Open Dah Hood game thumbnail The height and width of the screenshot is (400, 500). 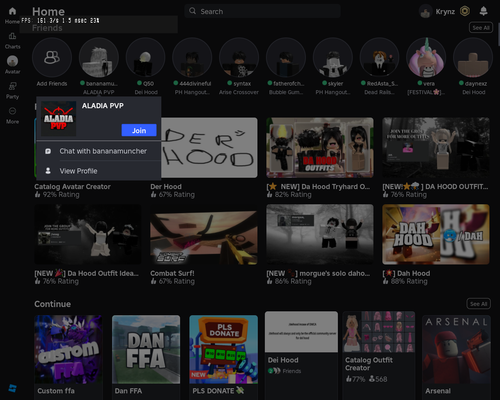click(x=436, y=234)
